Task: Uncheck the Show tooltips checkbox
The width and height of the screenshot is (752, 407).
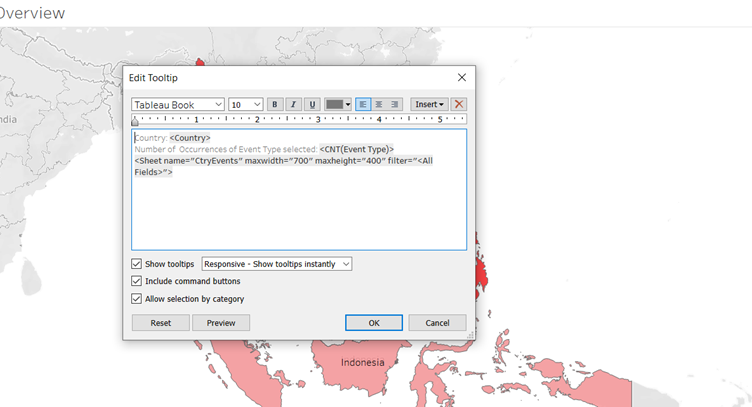Action: pos(137,264)
